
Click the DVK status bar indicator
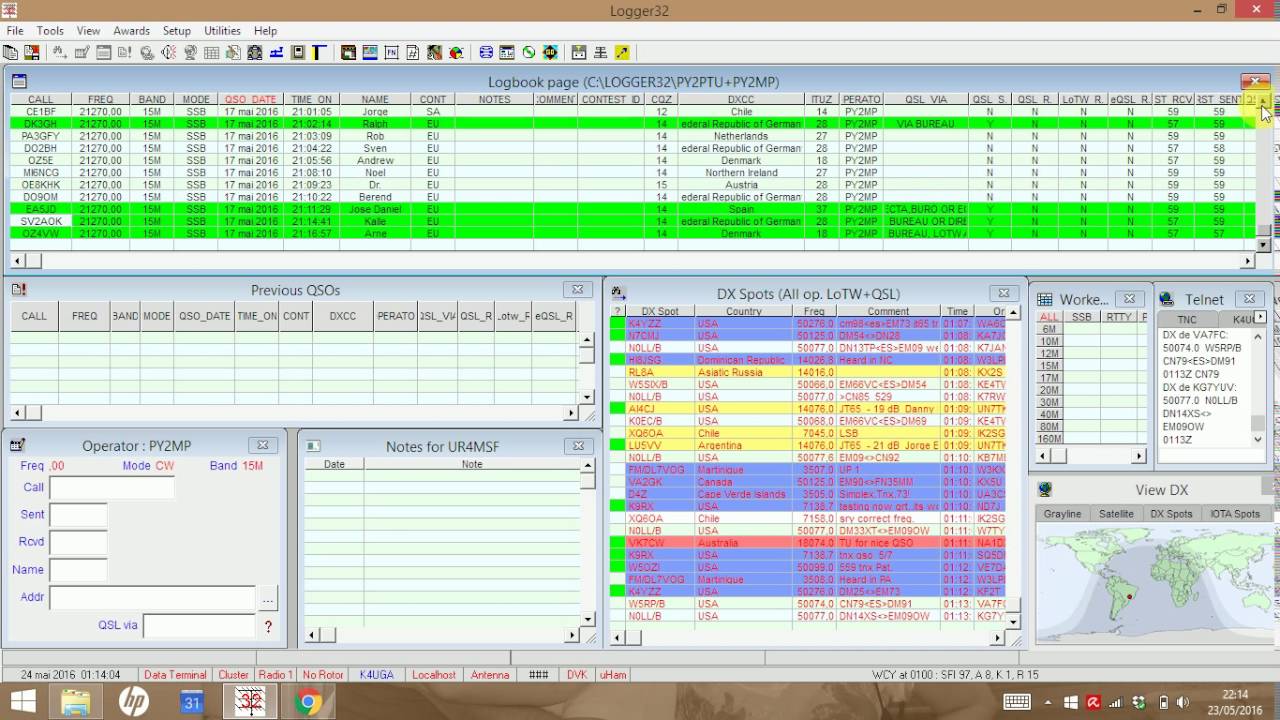pyautogui.click(x=577, y=675)
